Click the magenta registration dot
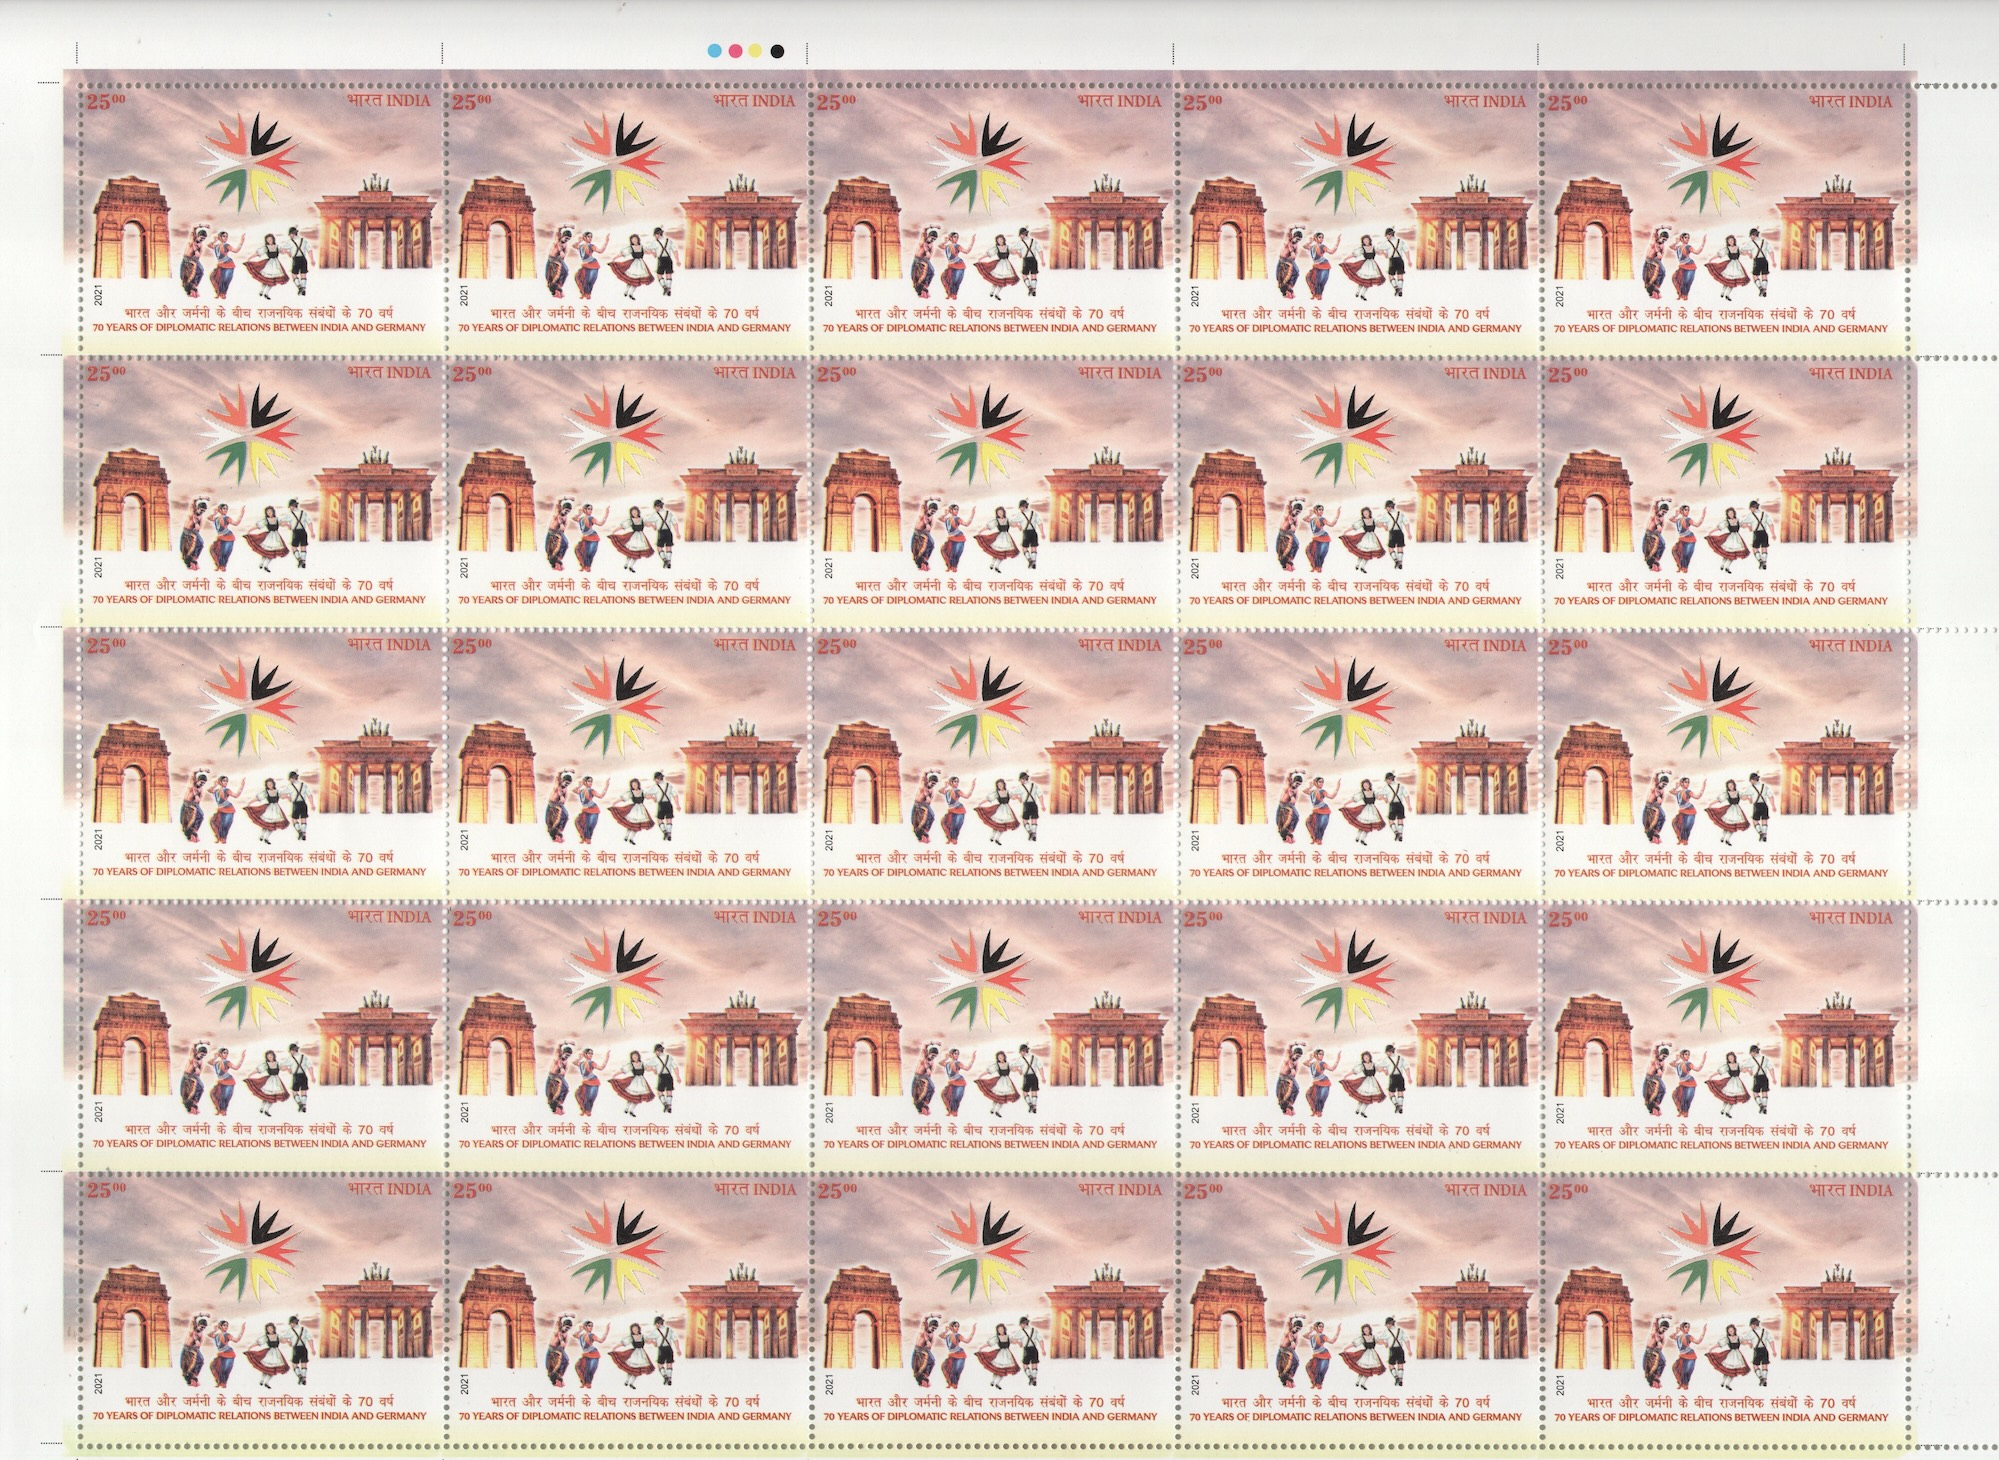 (x=735, y=50)
